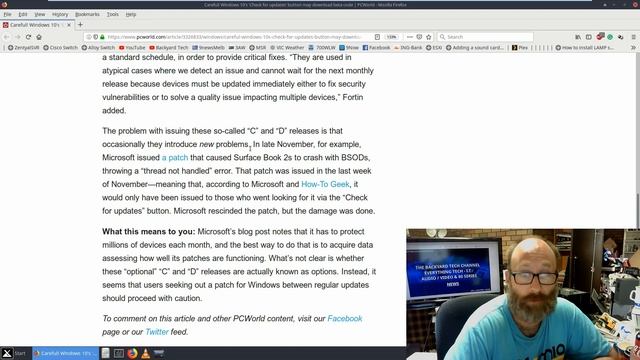Show more bookmarks overflow chevron
The height and width of the screenshot is (360, 640).
[x=633, y=48]
